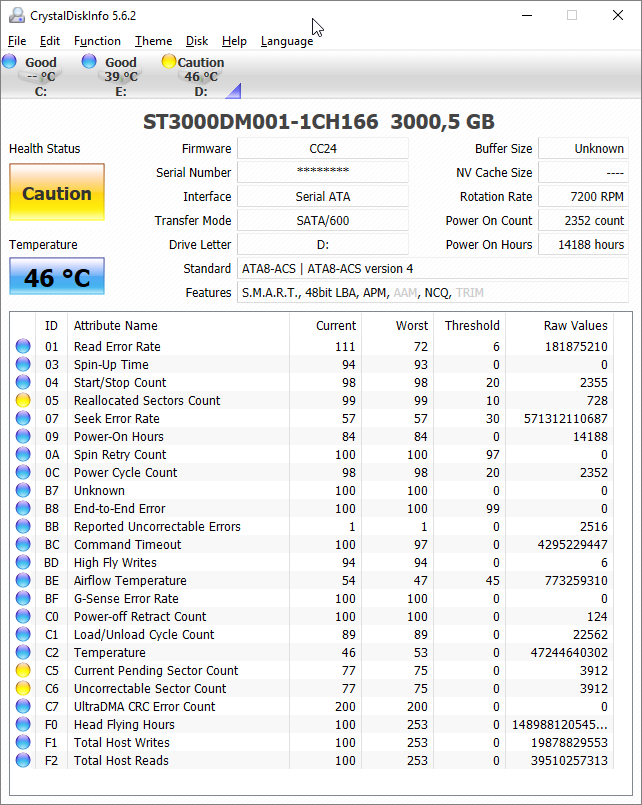Screen dimensions: 642x805
Task: Click the yellow caution orb for drive D:
Action: coord(169,62)
